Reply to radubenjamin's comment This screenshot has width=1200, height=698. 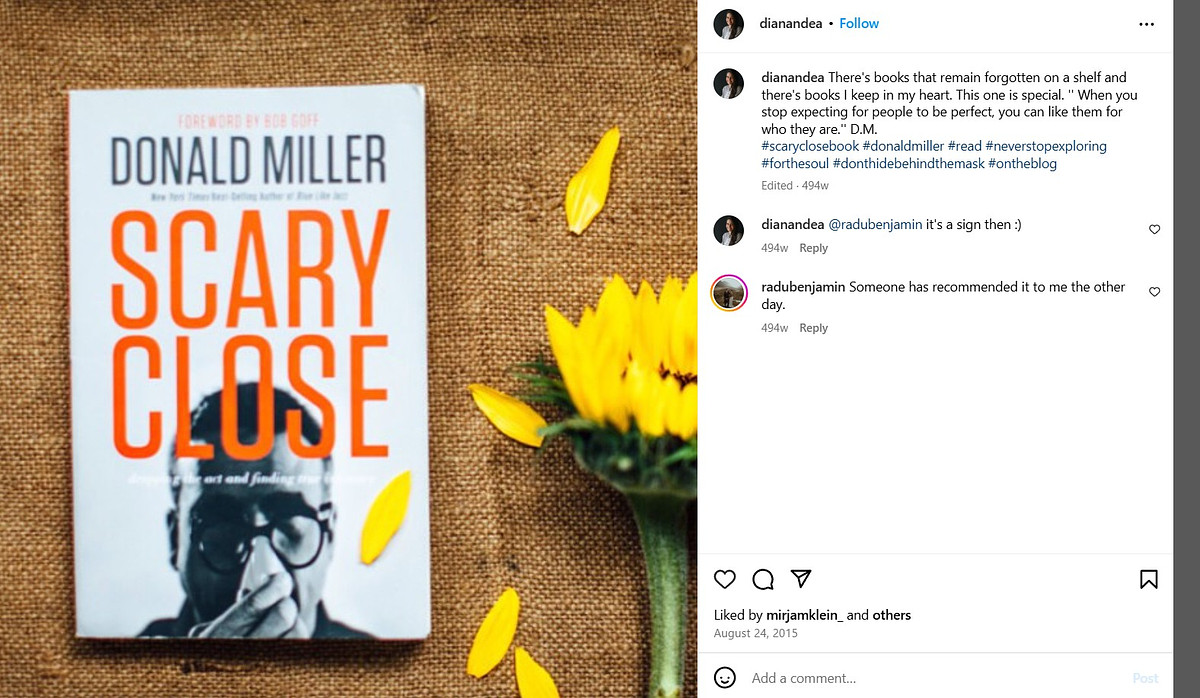(x=814, y=328)
